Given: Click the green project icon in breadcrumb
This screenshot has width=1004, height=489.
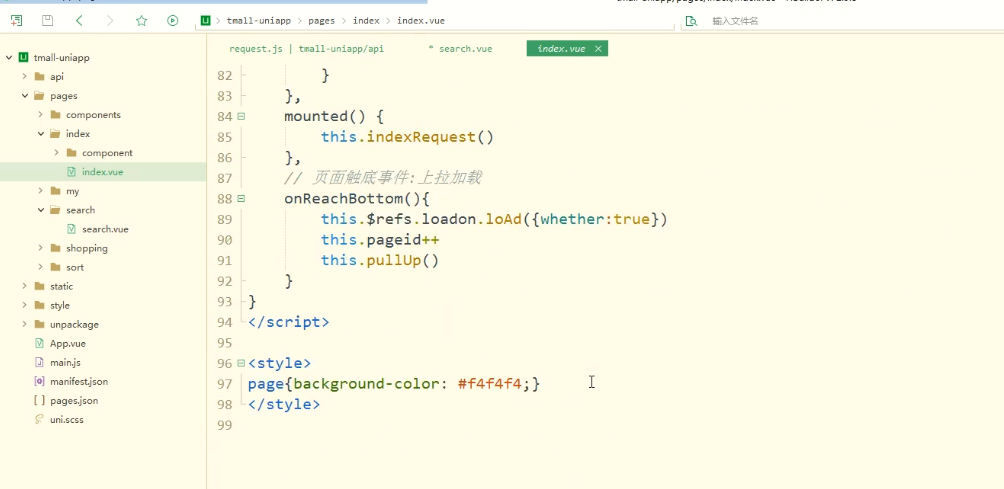Looking at the screenshot, I should (206, 20).
